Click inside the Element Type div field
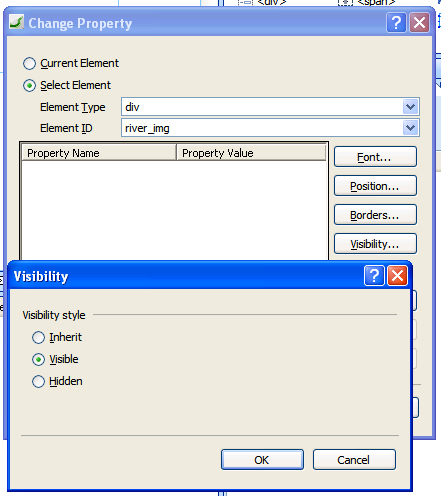The width and height of the screenshot is (441, 496). (262, 107)
